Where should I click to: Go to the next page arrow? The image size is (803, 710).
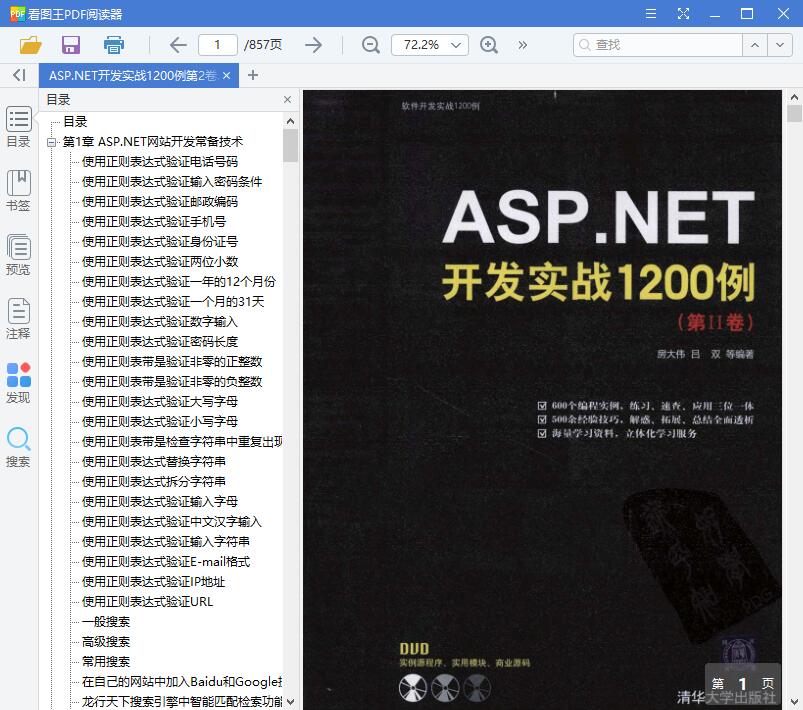313,45
